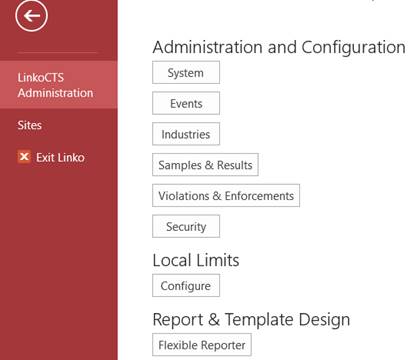410x360 pixels.
Task: Click the back arrow circle icon
Action: (31, 15)
